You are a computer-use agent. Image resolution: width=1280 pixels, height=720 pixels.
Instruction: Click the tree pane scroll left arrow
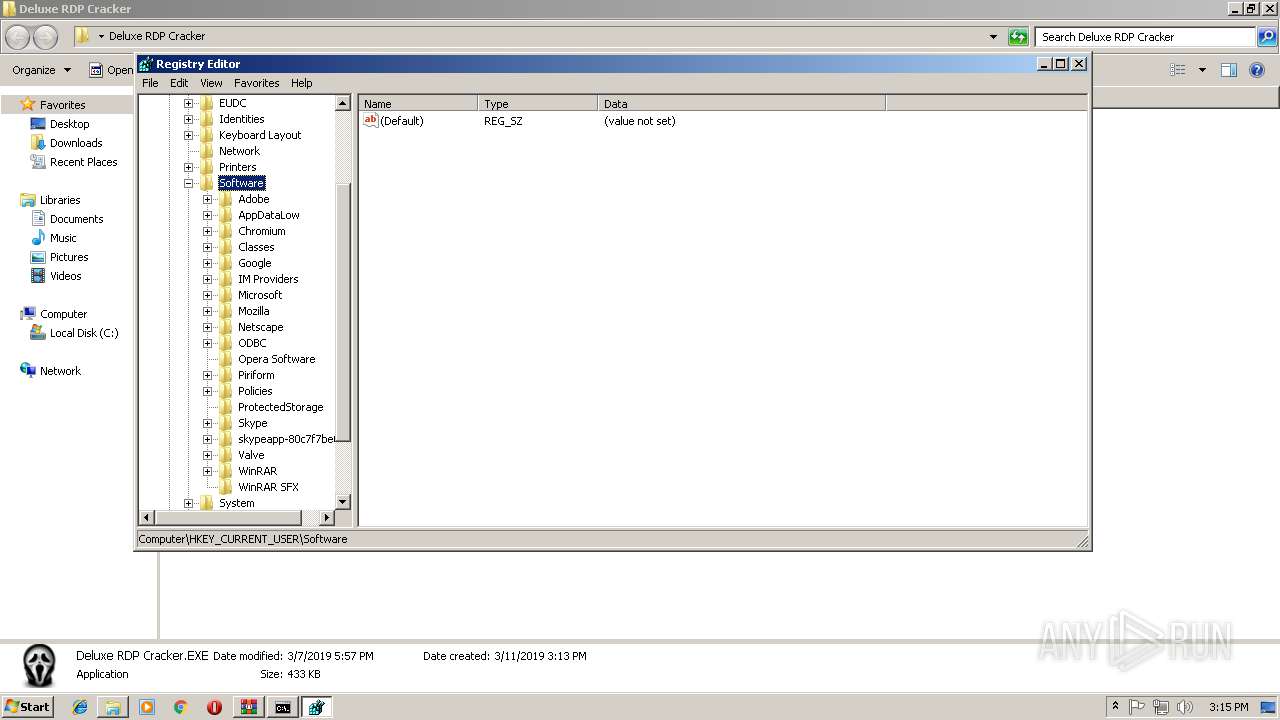(x=146, y=517)
